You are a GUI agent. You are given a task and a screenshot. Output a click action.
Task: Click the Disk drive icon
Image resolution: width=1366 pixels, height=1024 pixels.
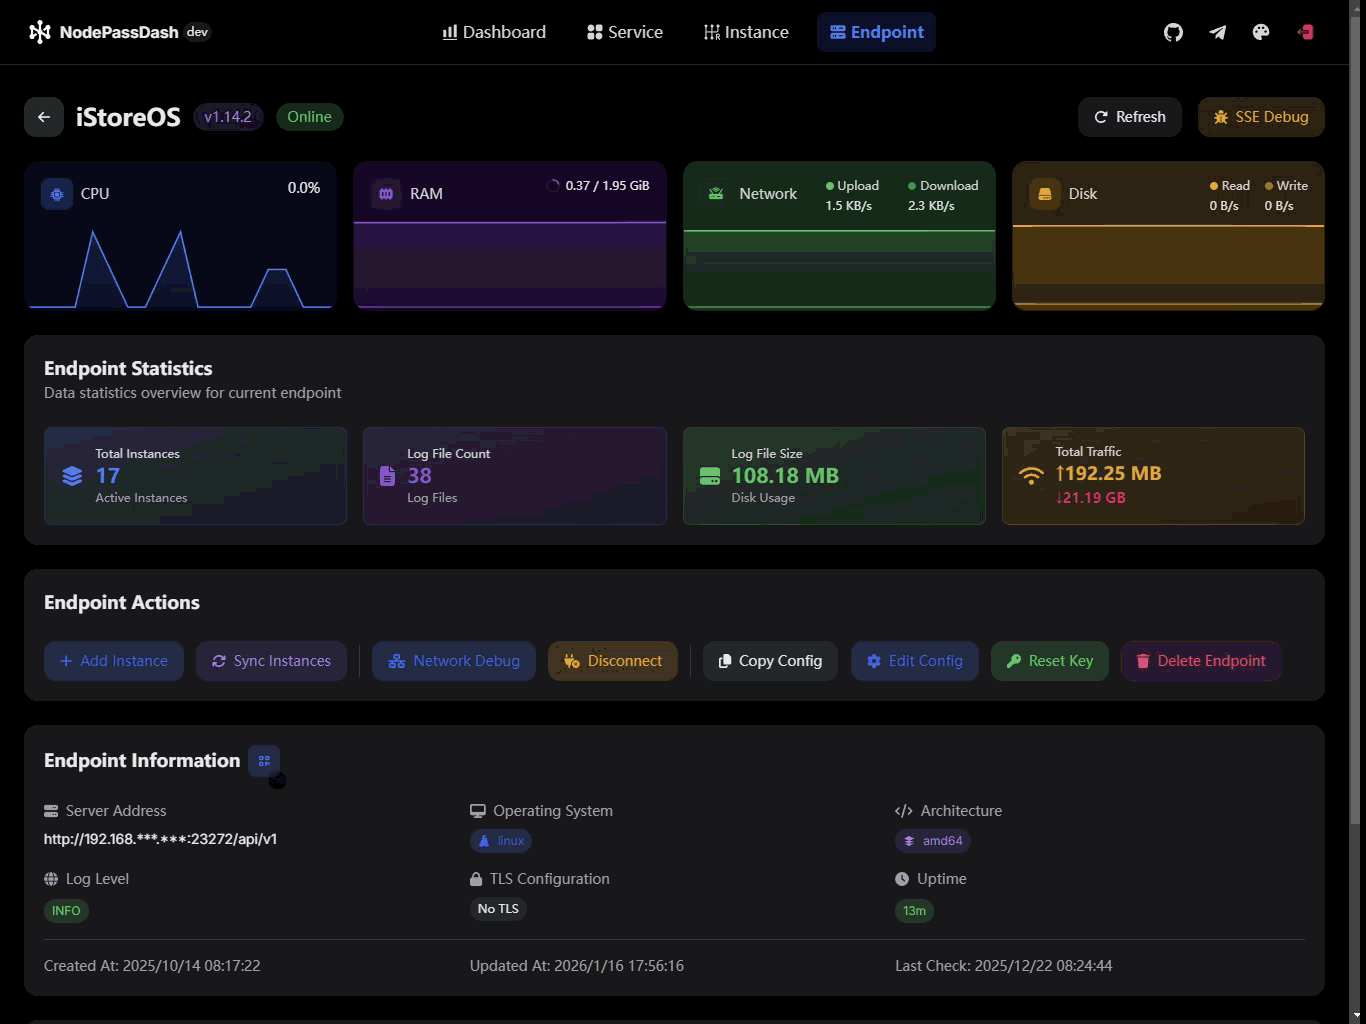tap(1045, 194)
